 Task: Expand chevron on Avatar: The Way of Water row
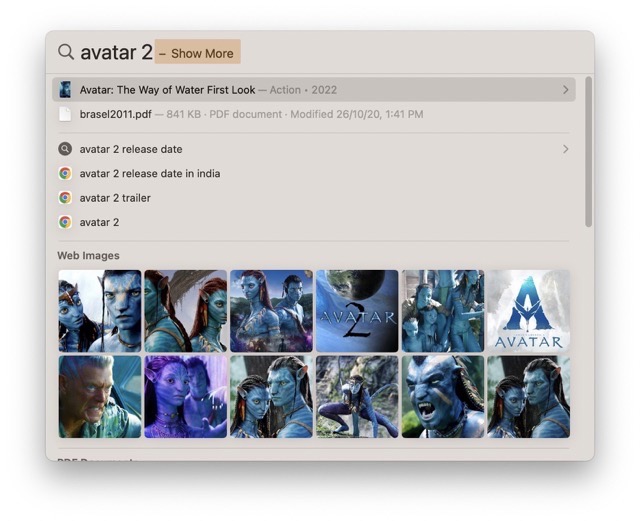coord(565,90)
